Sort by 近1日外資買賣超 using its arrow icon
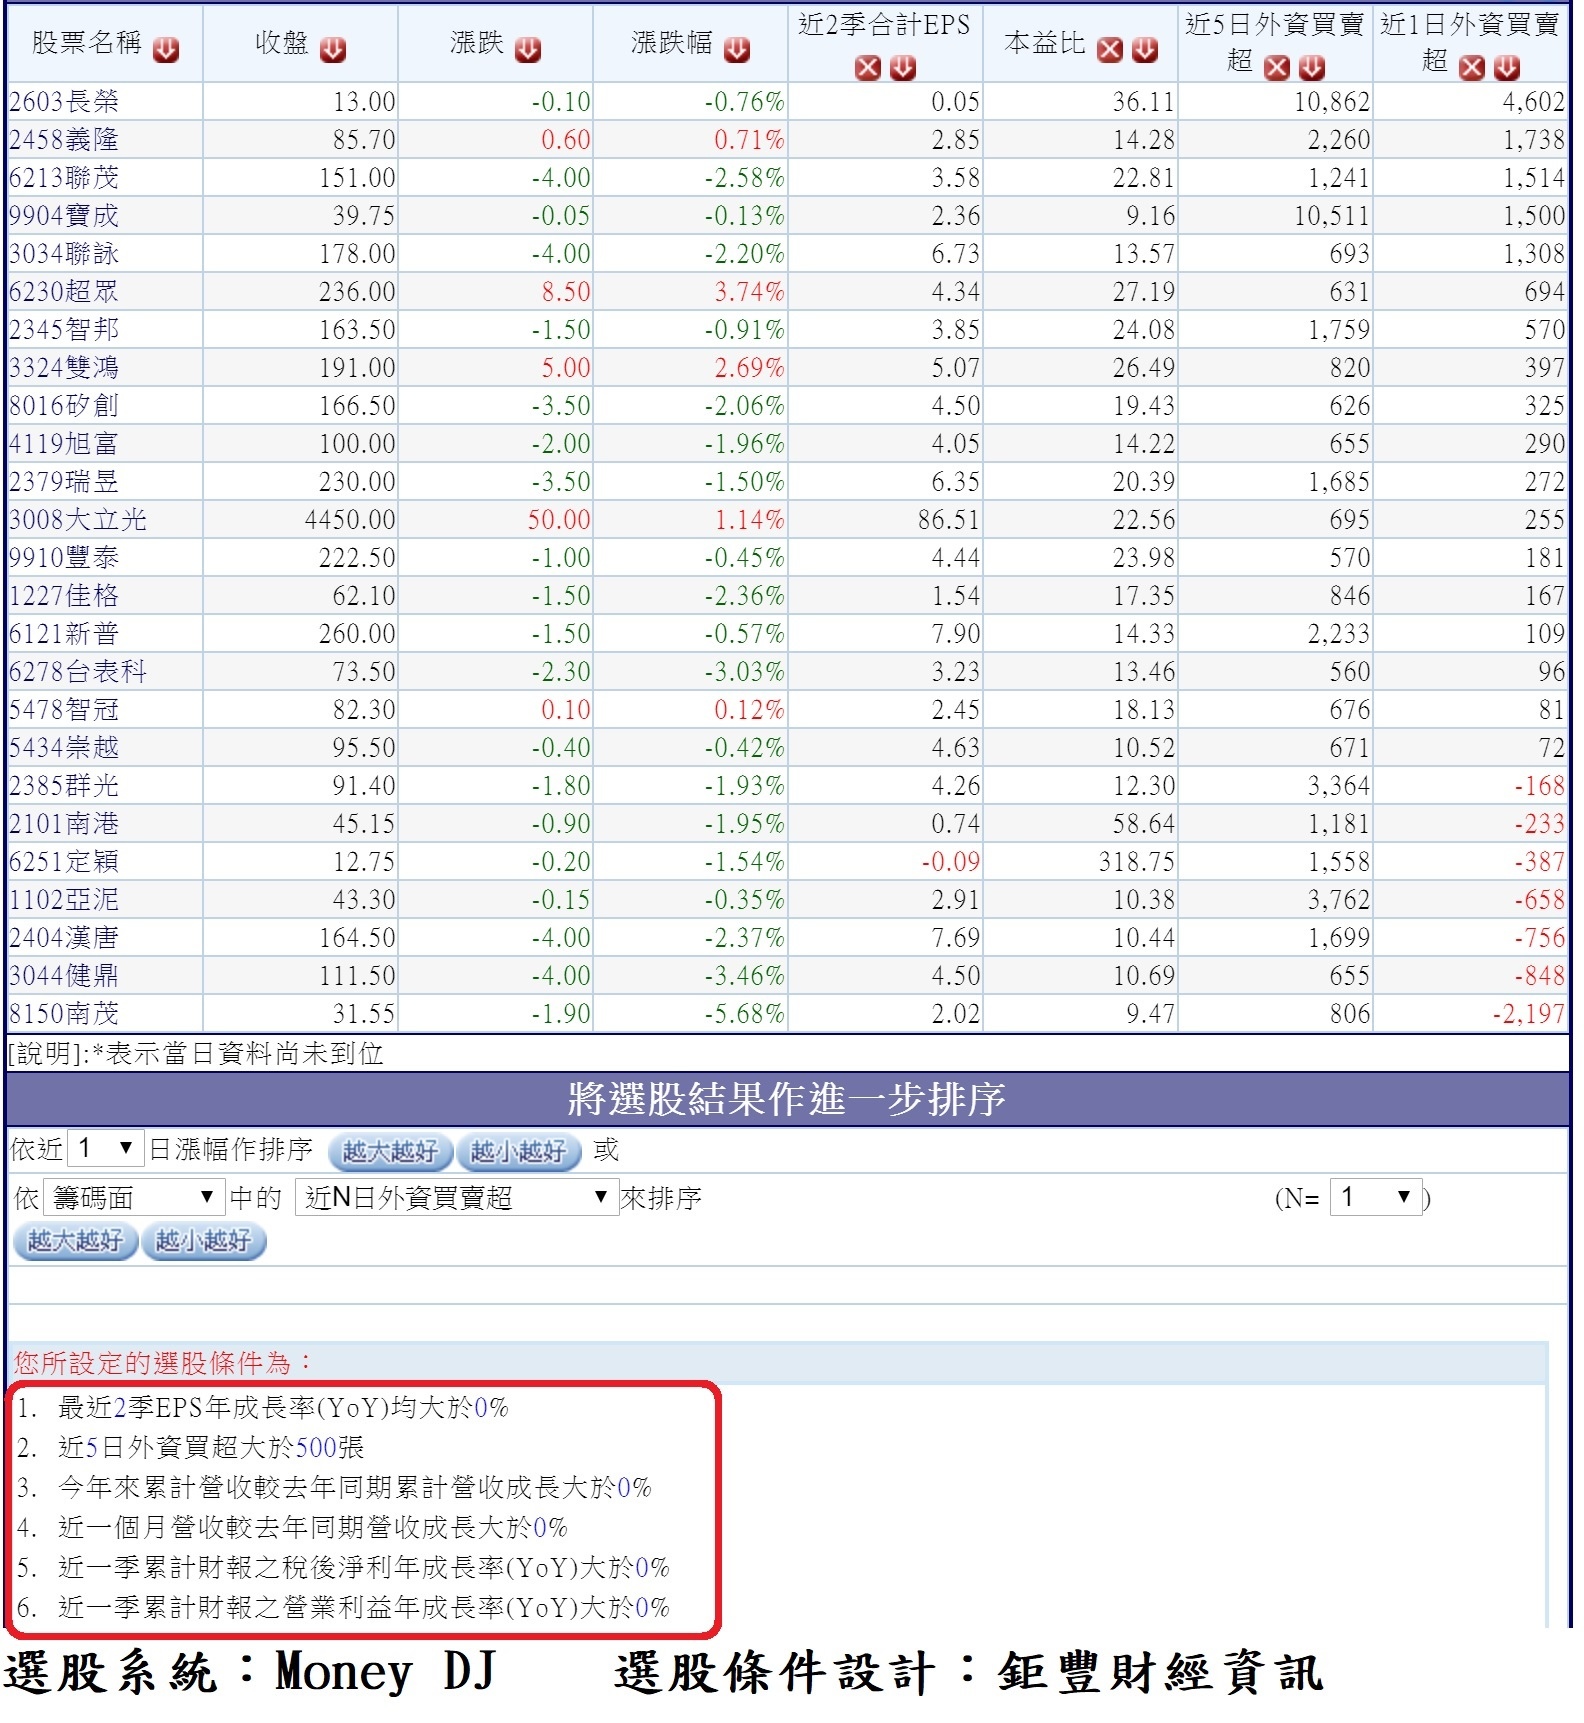The width and height of the screenshot is (1584, 1723). 1507,67
